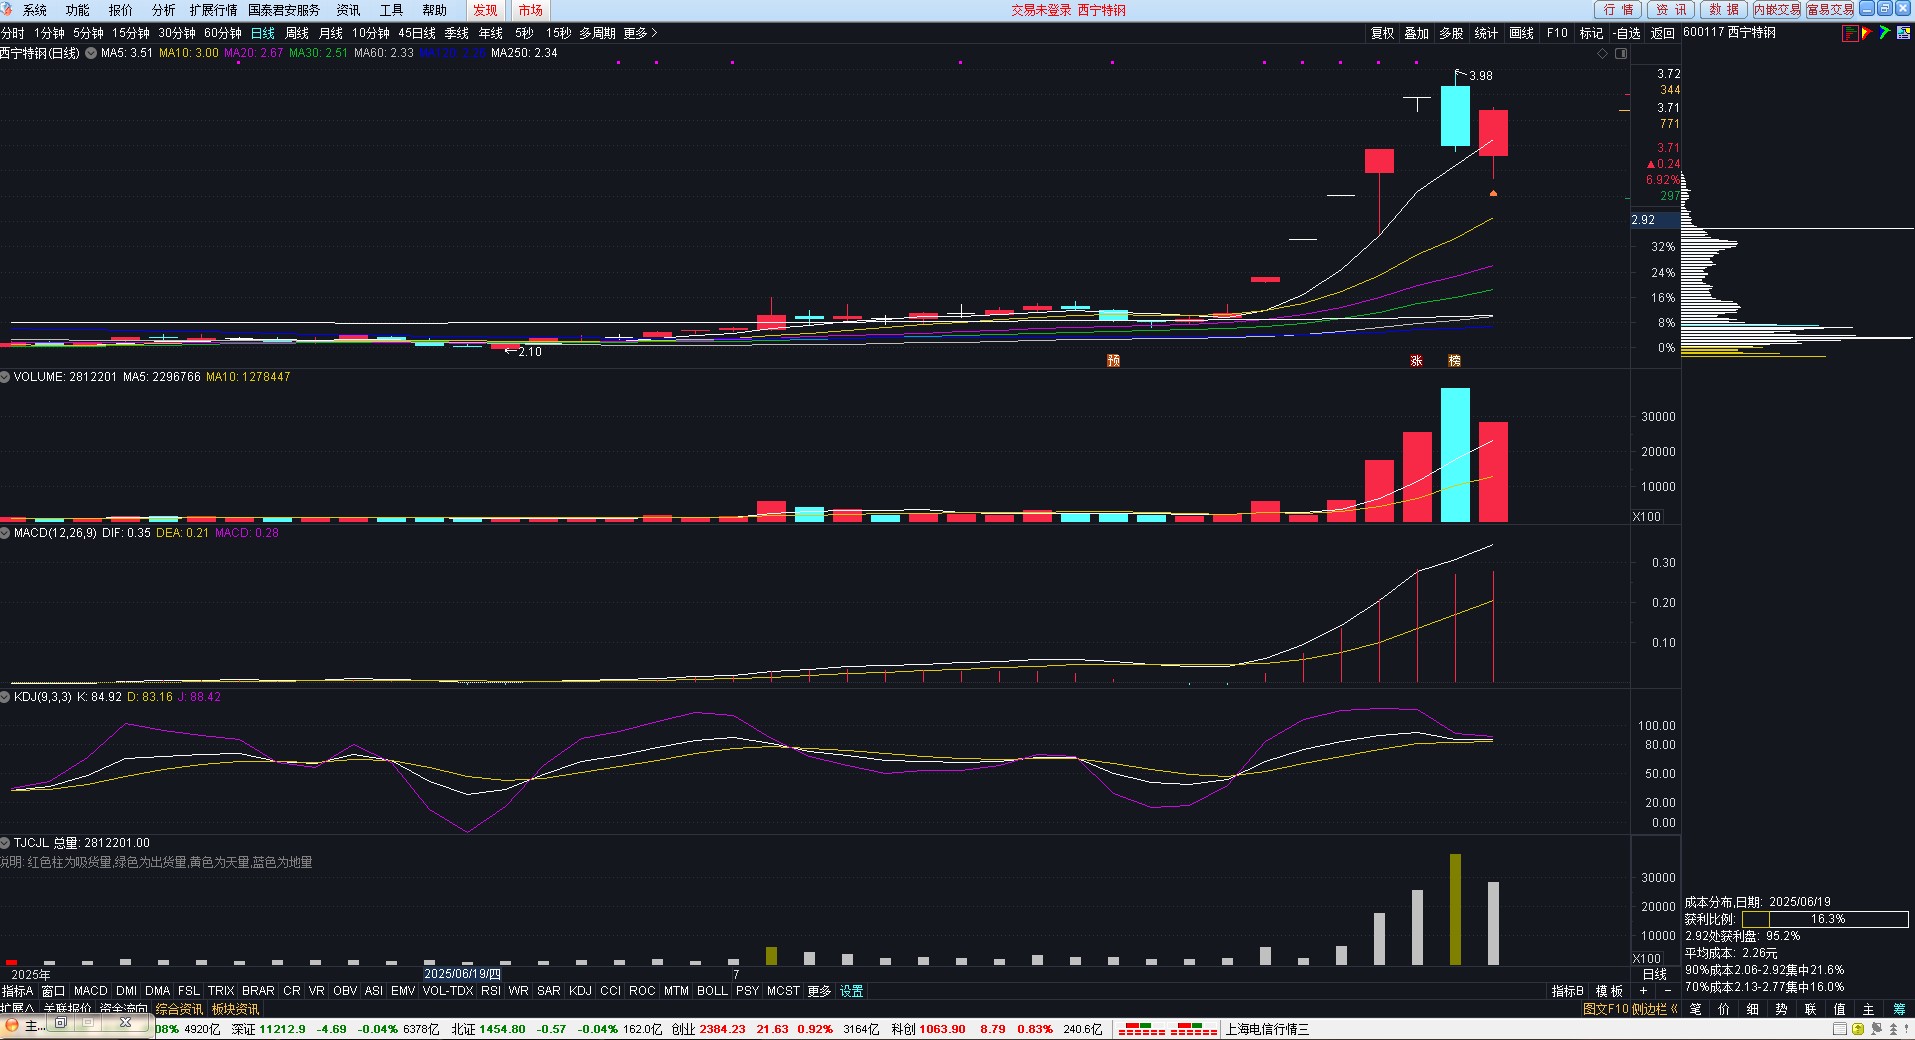Viewport: 1915px width, 1040px height.
Task: Open the 图文F10 link
Action: 1605,1010
